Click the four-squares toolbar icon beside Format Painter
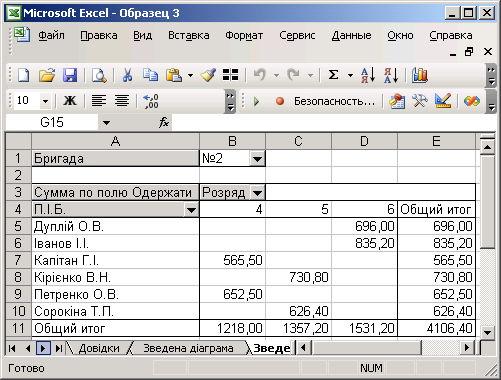Viewport: 501px width, 380px height. point(230,75)
